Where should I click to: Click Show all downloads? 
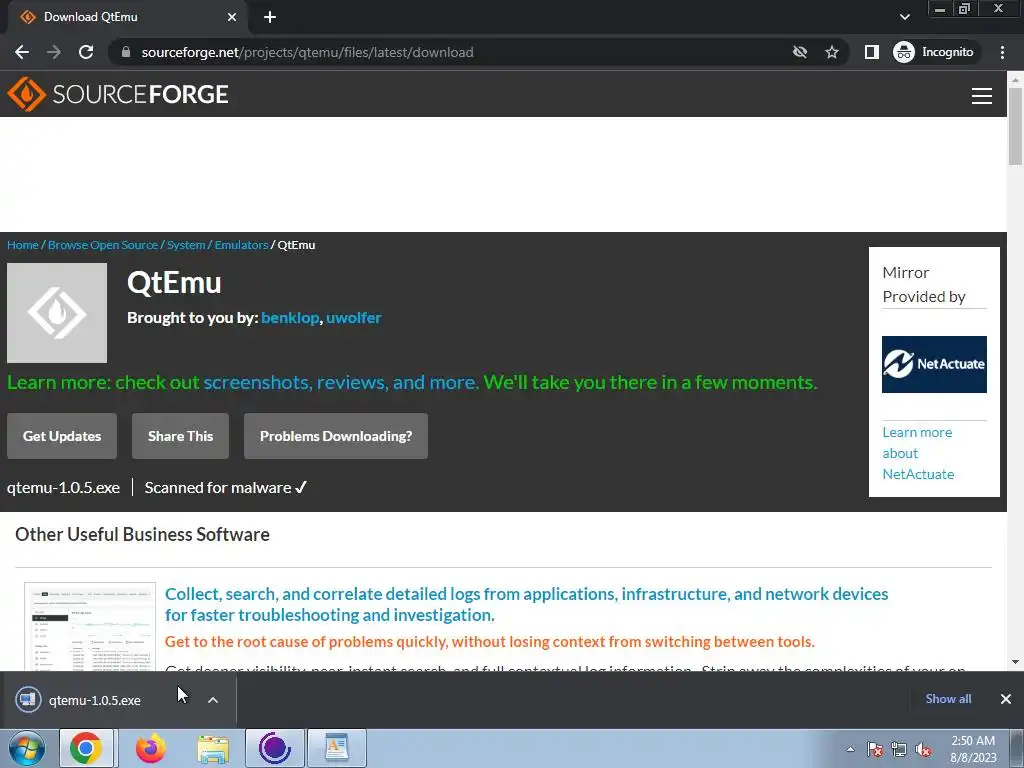tap(948, 699)
